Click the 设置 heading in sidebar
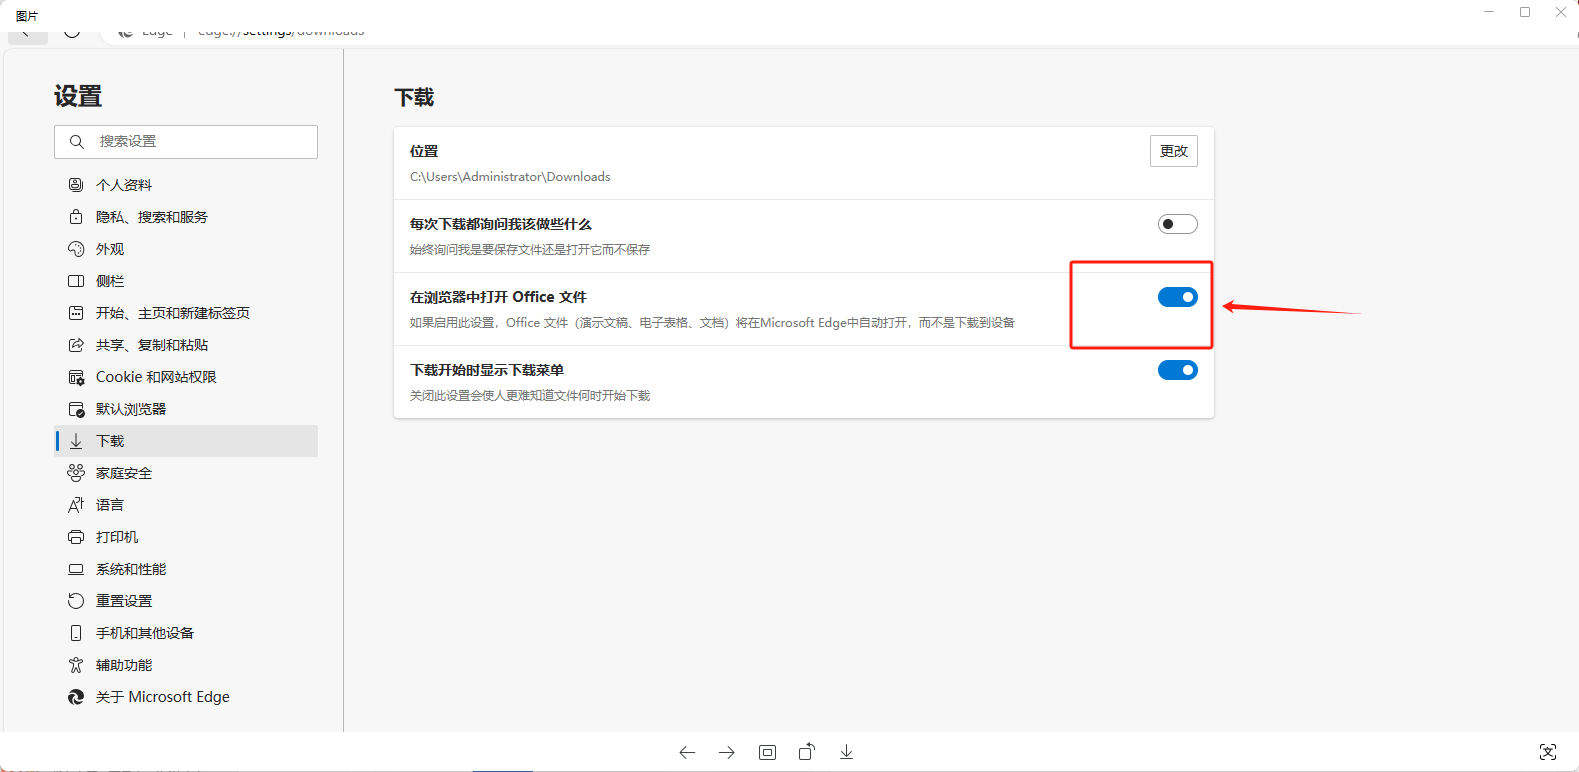 pyautogui.click(x=78, y=96)
